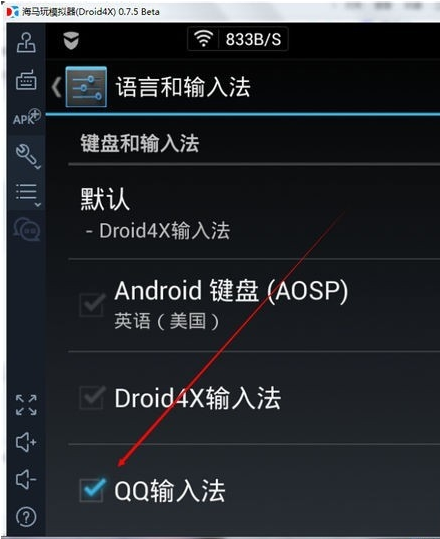
Task: Click the joystick icon in sidebar
Action: (x=26, y=43)
